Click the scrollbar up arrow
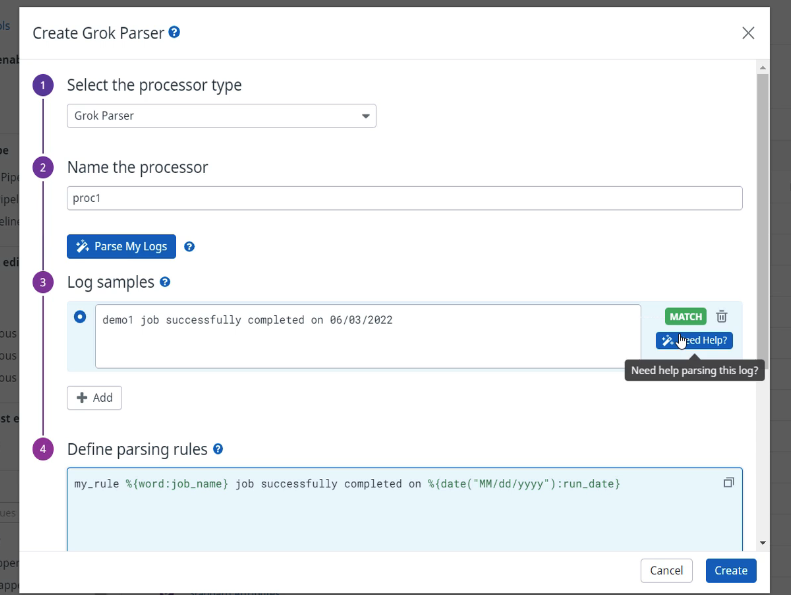Viewport: 791px width, 595px height. 763,68
